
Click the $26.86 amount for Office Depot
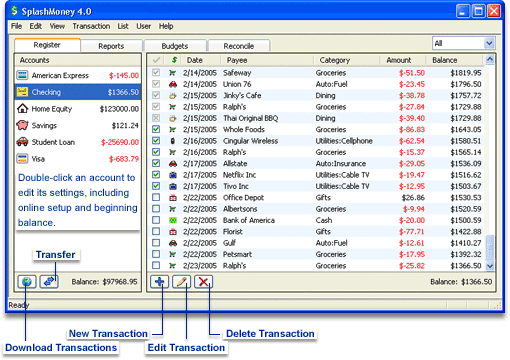(413, 198)
